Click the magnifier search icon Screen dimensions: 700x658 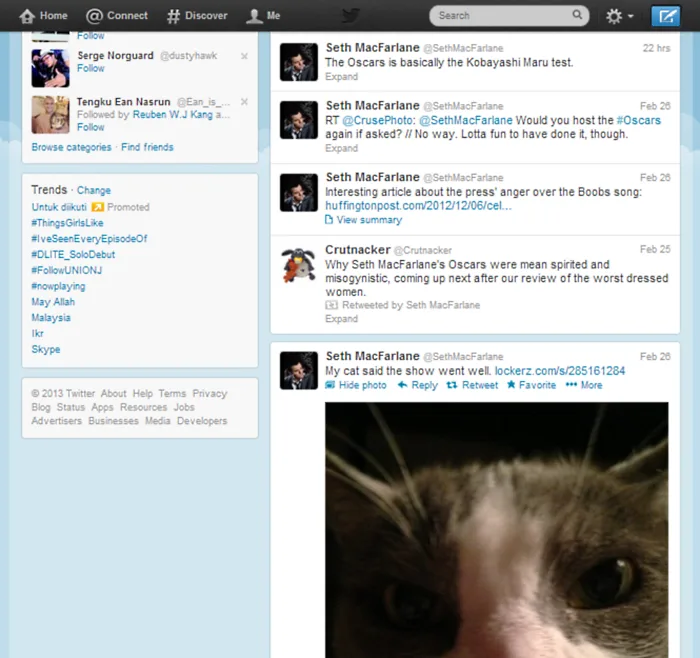click(x=577, y=15)
